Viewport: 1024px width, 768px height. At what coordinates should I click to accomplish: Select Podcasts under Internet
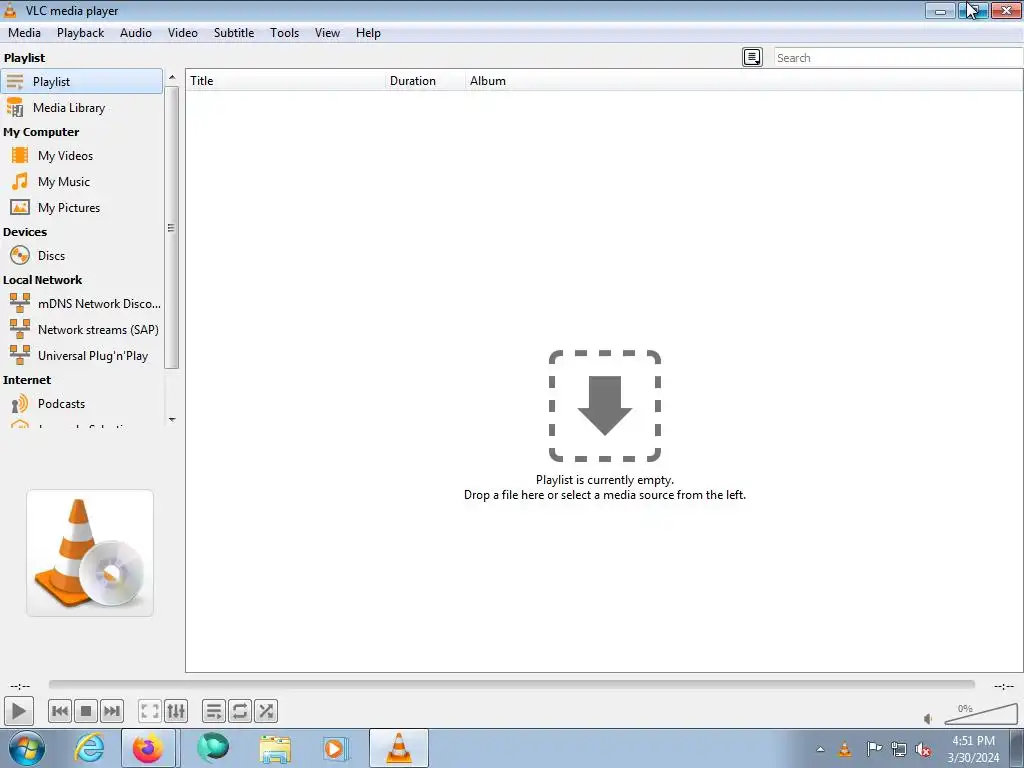click(82, 404)
